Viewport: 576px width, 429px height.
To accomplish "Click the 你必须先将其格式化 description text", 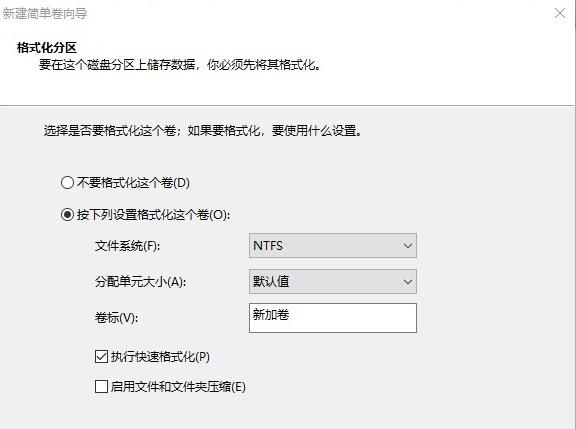I will [x=263, y=65].
